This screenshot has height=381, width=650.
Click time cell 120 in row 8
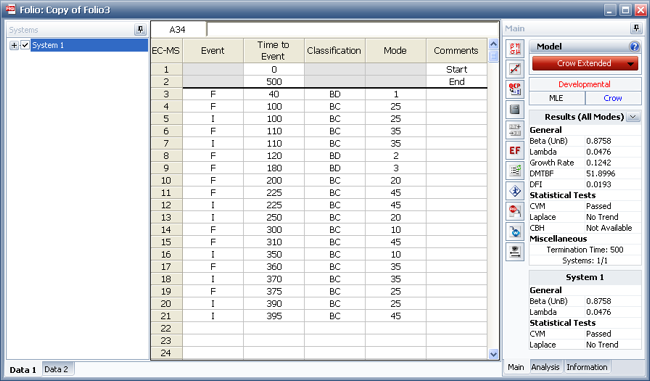point(274,156)
